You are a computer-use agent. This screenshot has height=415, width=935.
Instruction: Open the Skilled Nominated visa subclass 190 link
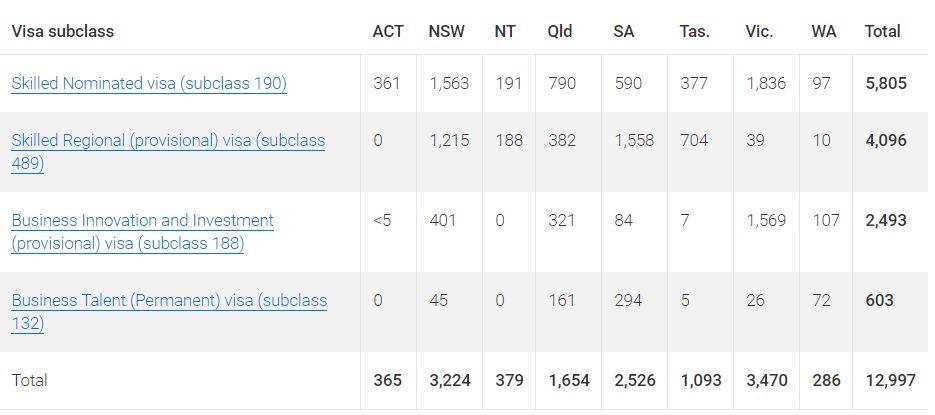[x=149, y=83]
